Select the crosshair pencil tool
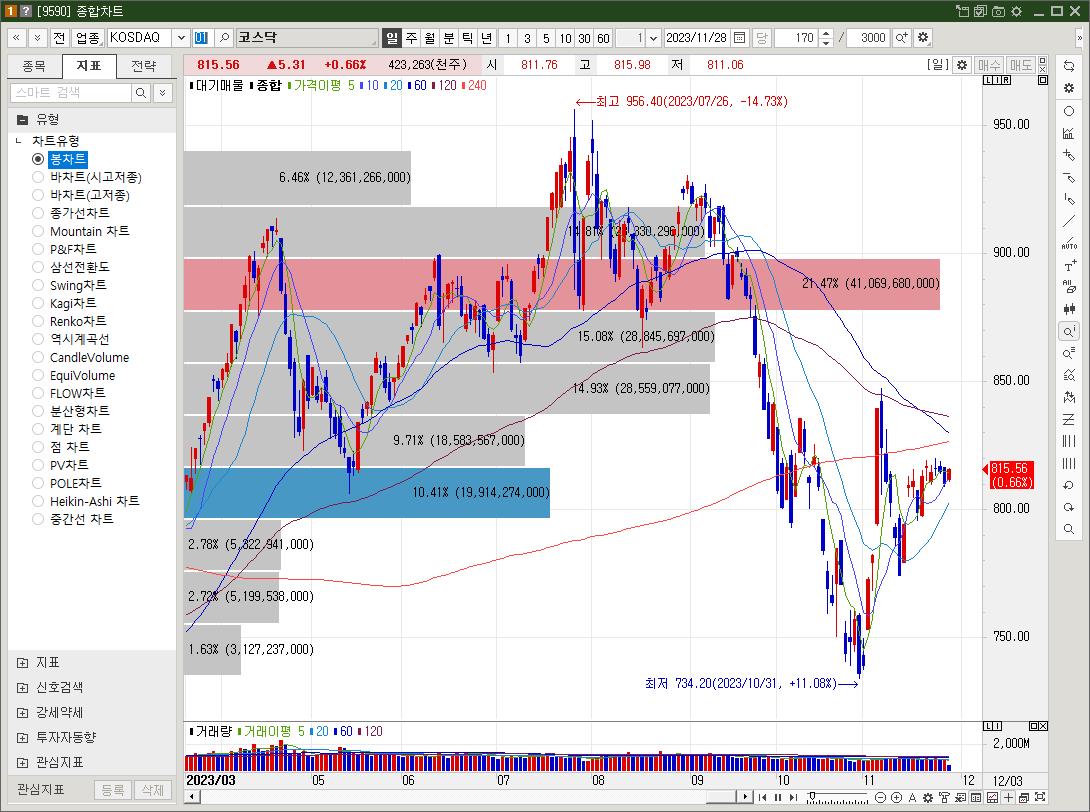This screenshot has width=1090, height=812. click(1068, 155)
